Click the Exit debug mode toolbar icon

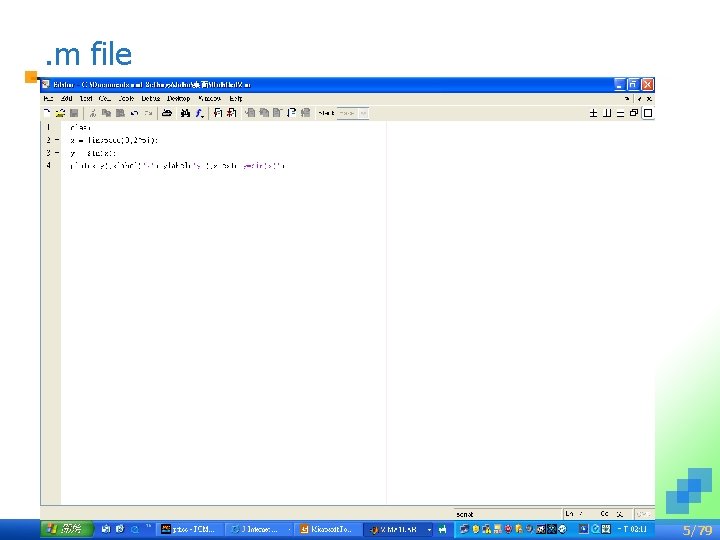[x=305, y=113]
